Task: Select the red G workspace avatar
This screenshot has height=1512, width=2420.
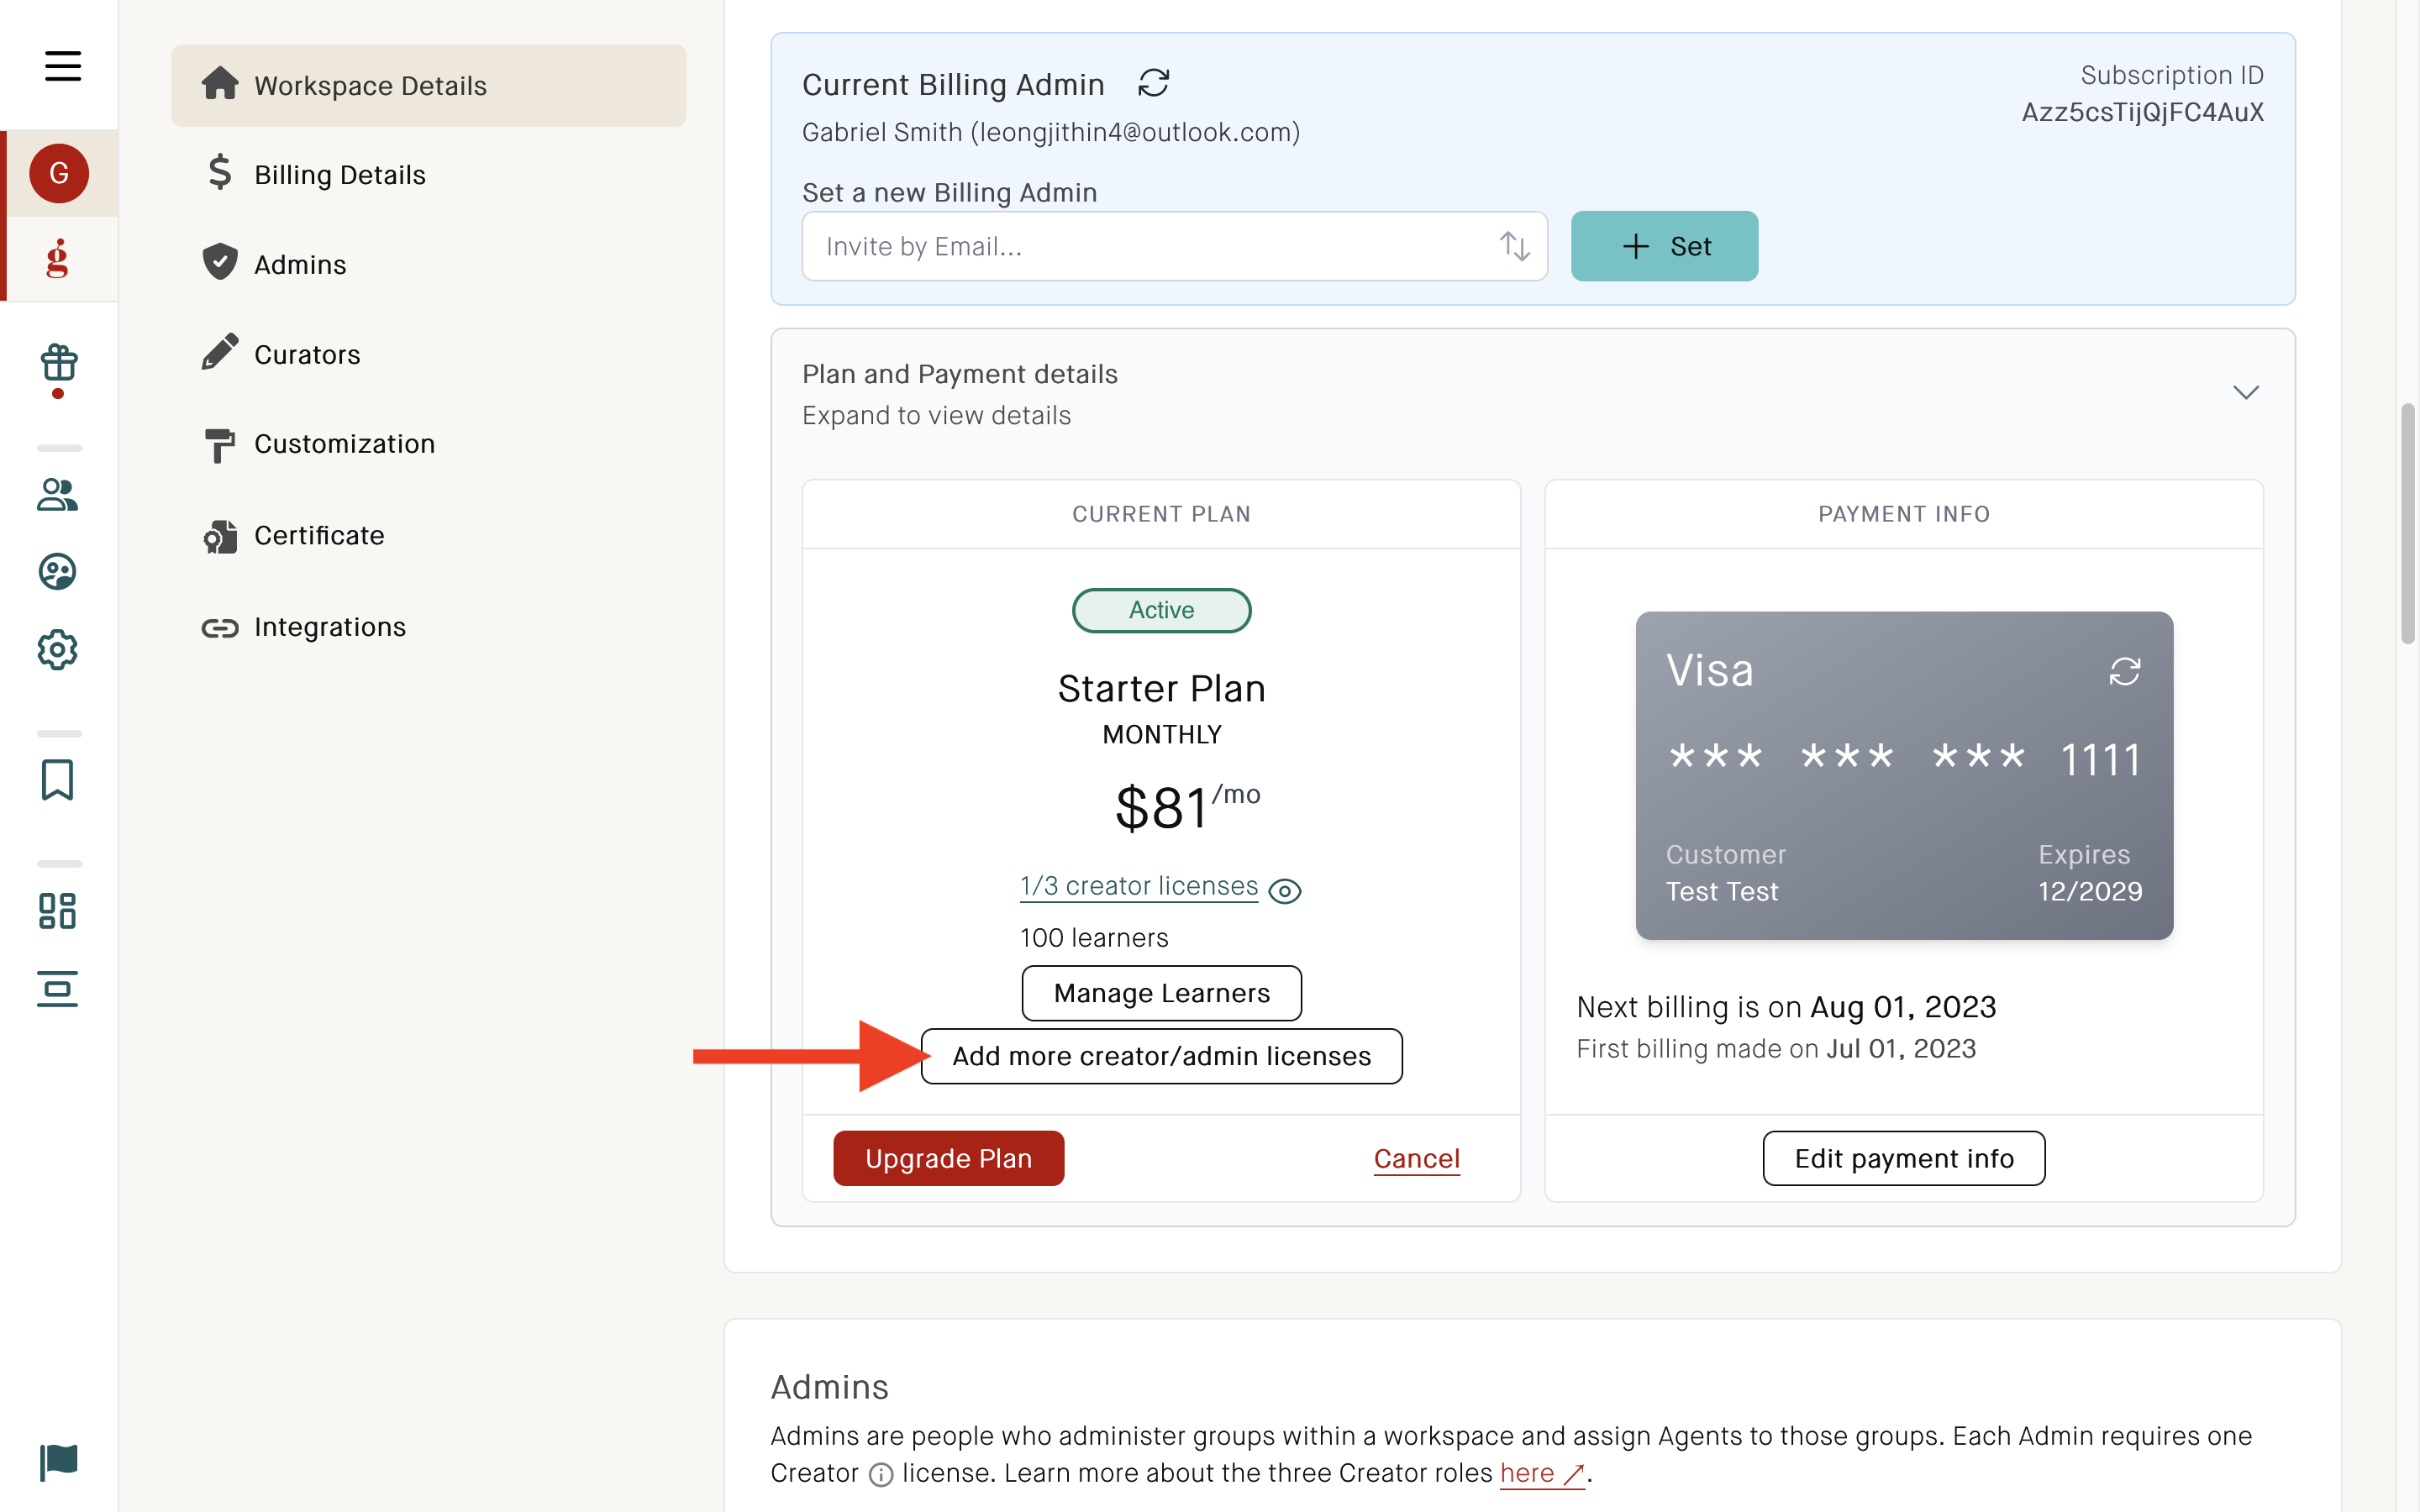Action: (x=58, y=173)
